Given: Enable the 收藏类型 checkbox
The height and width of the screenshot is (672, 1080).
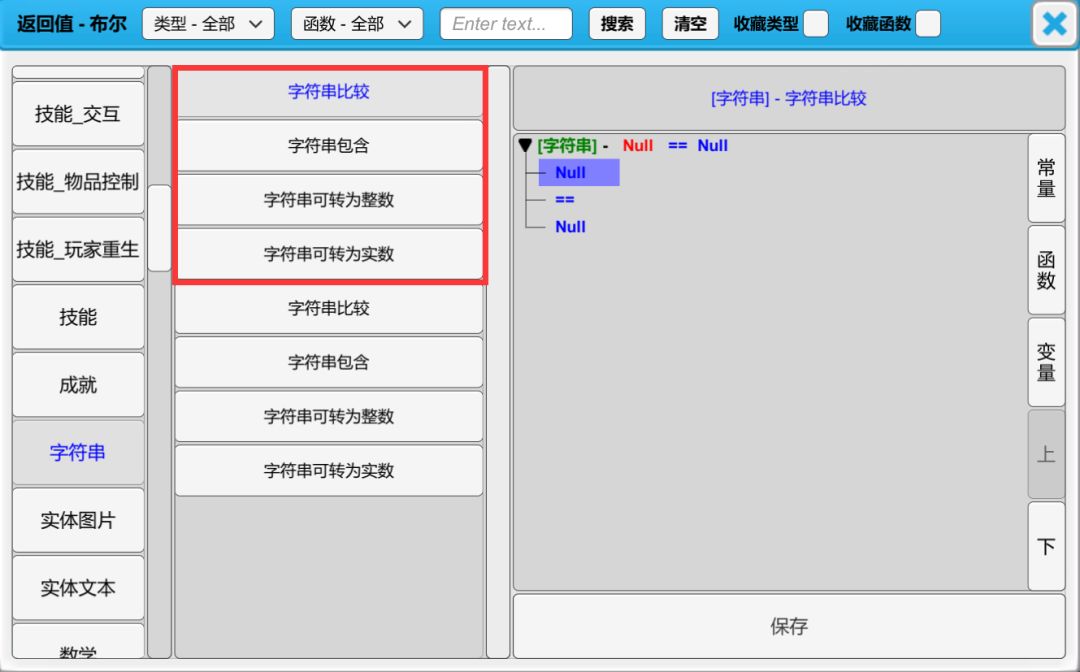Looking at the screenshot, I should [816, 24].
